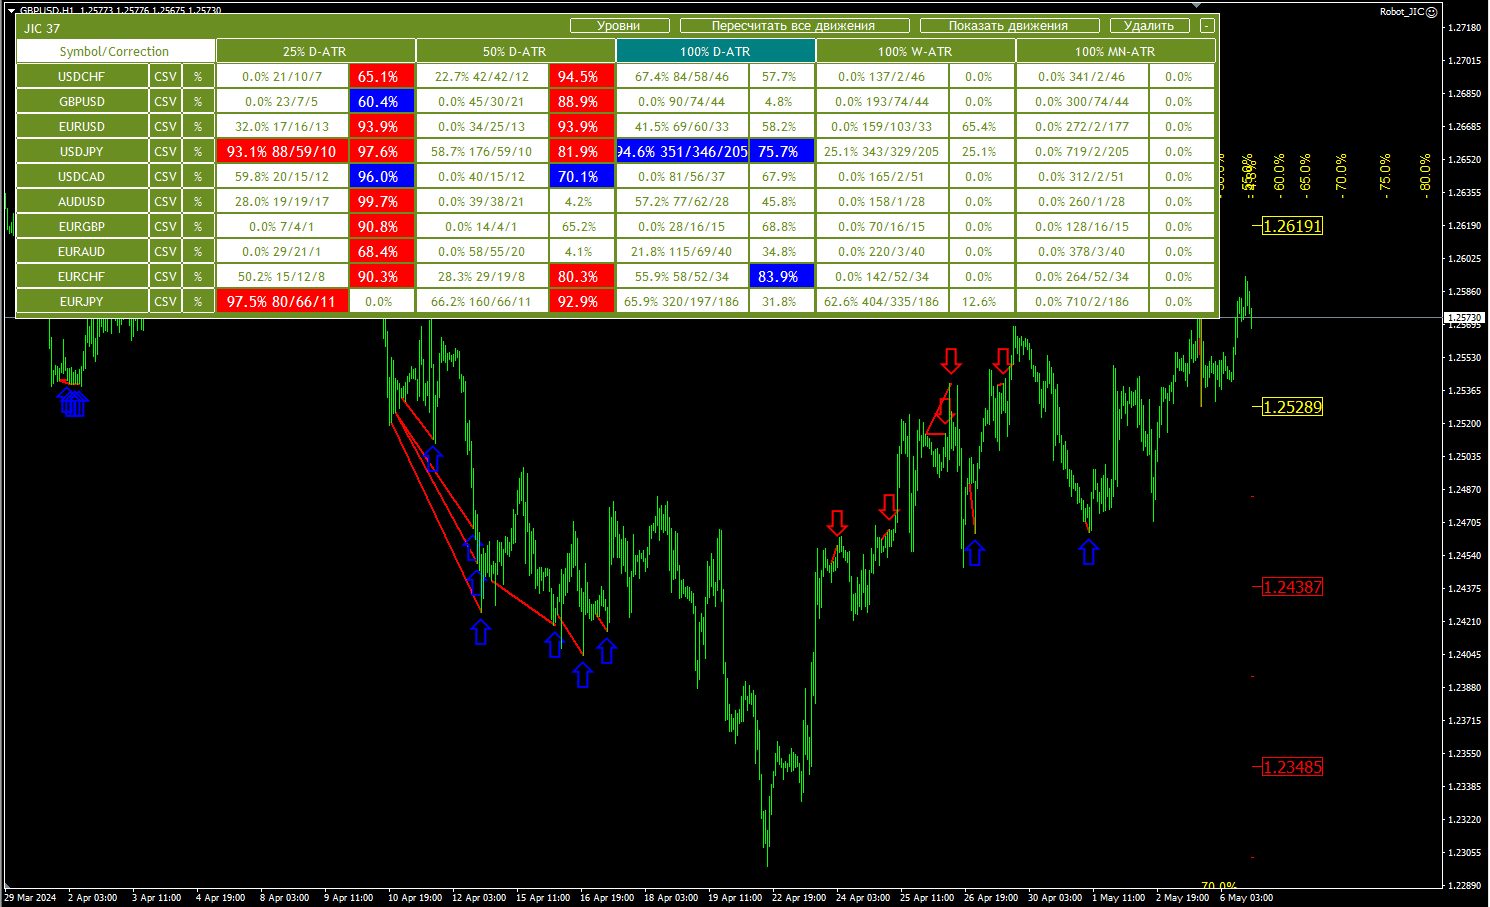Open the USDJPY symbol row
This screenshot has height=907, width=1490.
tap(82, 151)
